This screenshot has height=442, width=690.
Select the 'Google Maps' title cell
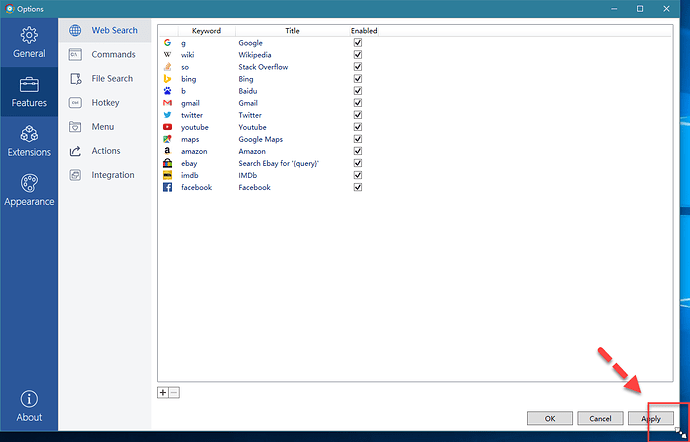[261, 139]
